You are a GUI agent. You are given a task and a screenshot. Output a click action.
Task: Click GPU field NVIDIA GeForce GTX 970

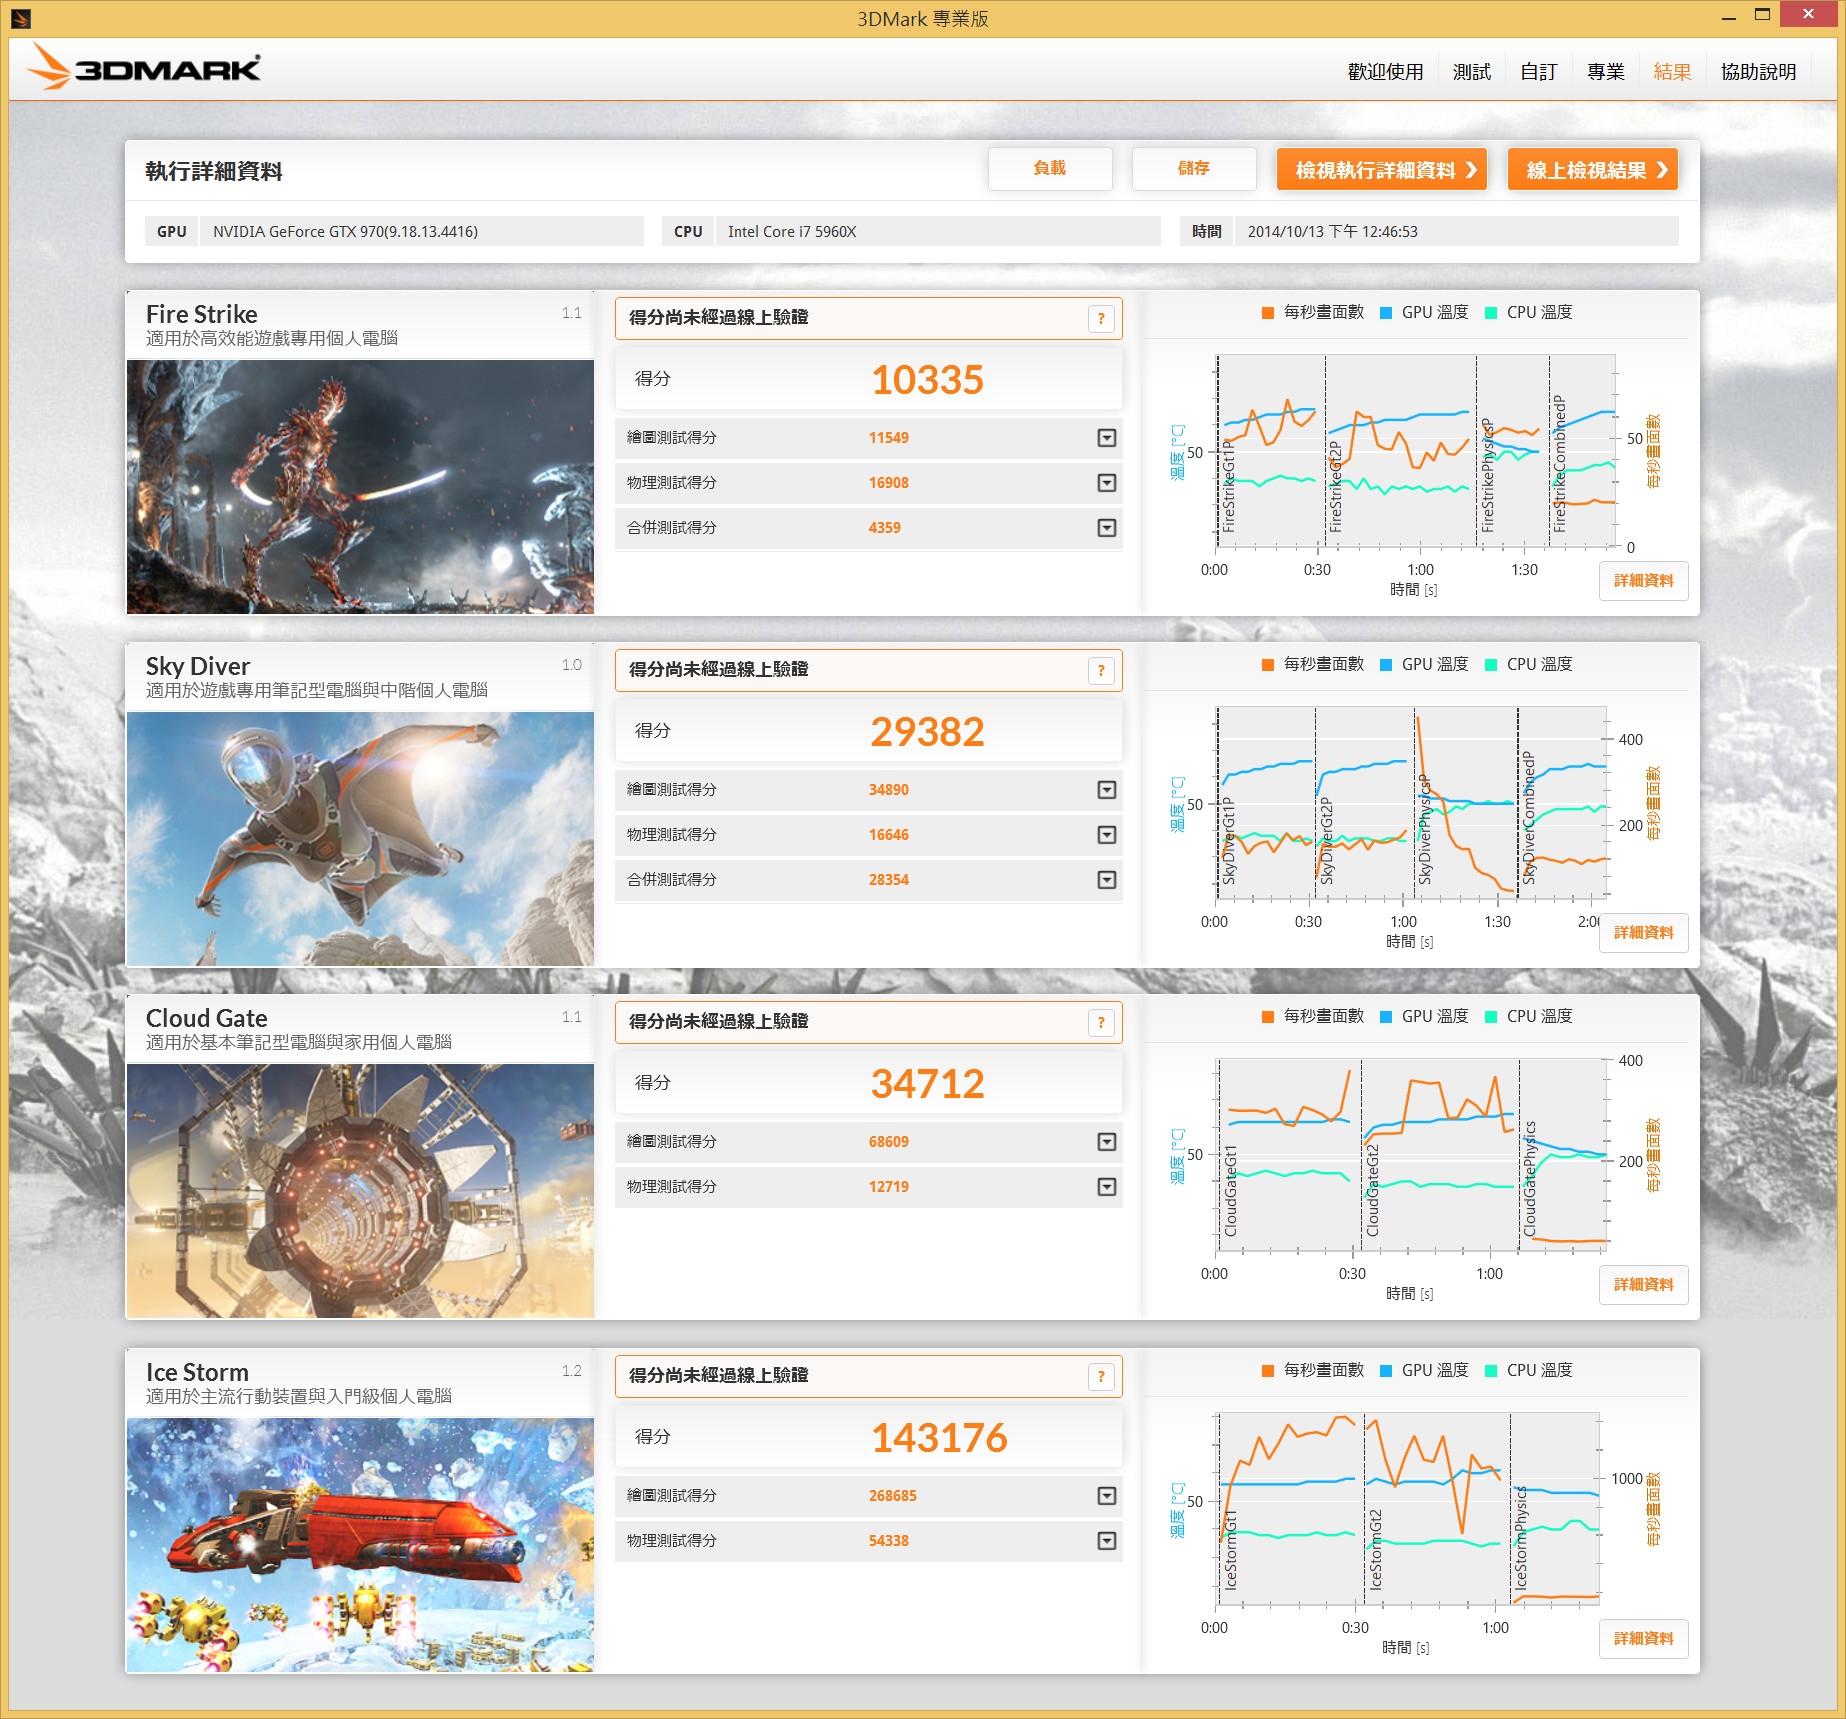click(421, 232)
